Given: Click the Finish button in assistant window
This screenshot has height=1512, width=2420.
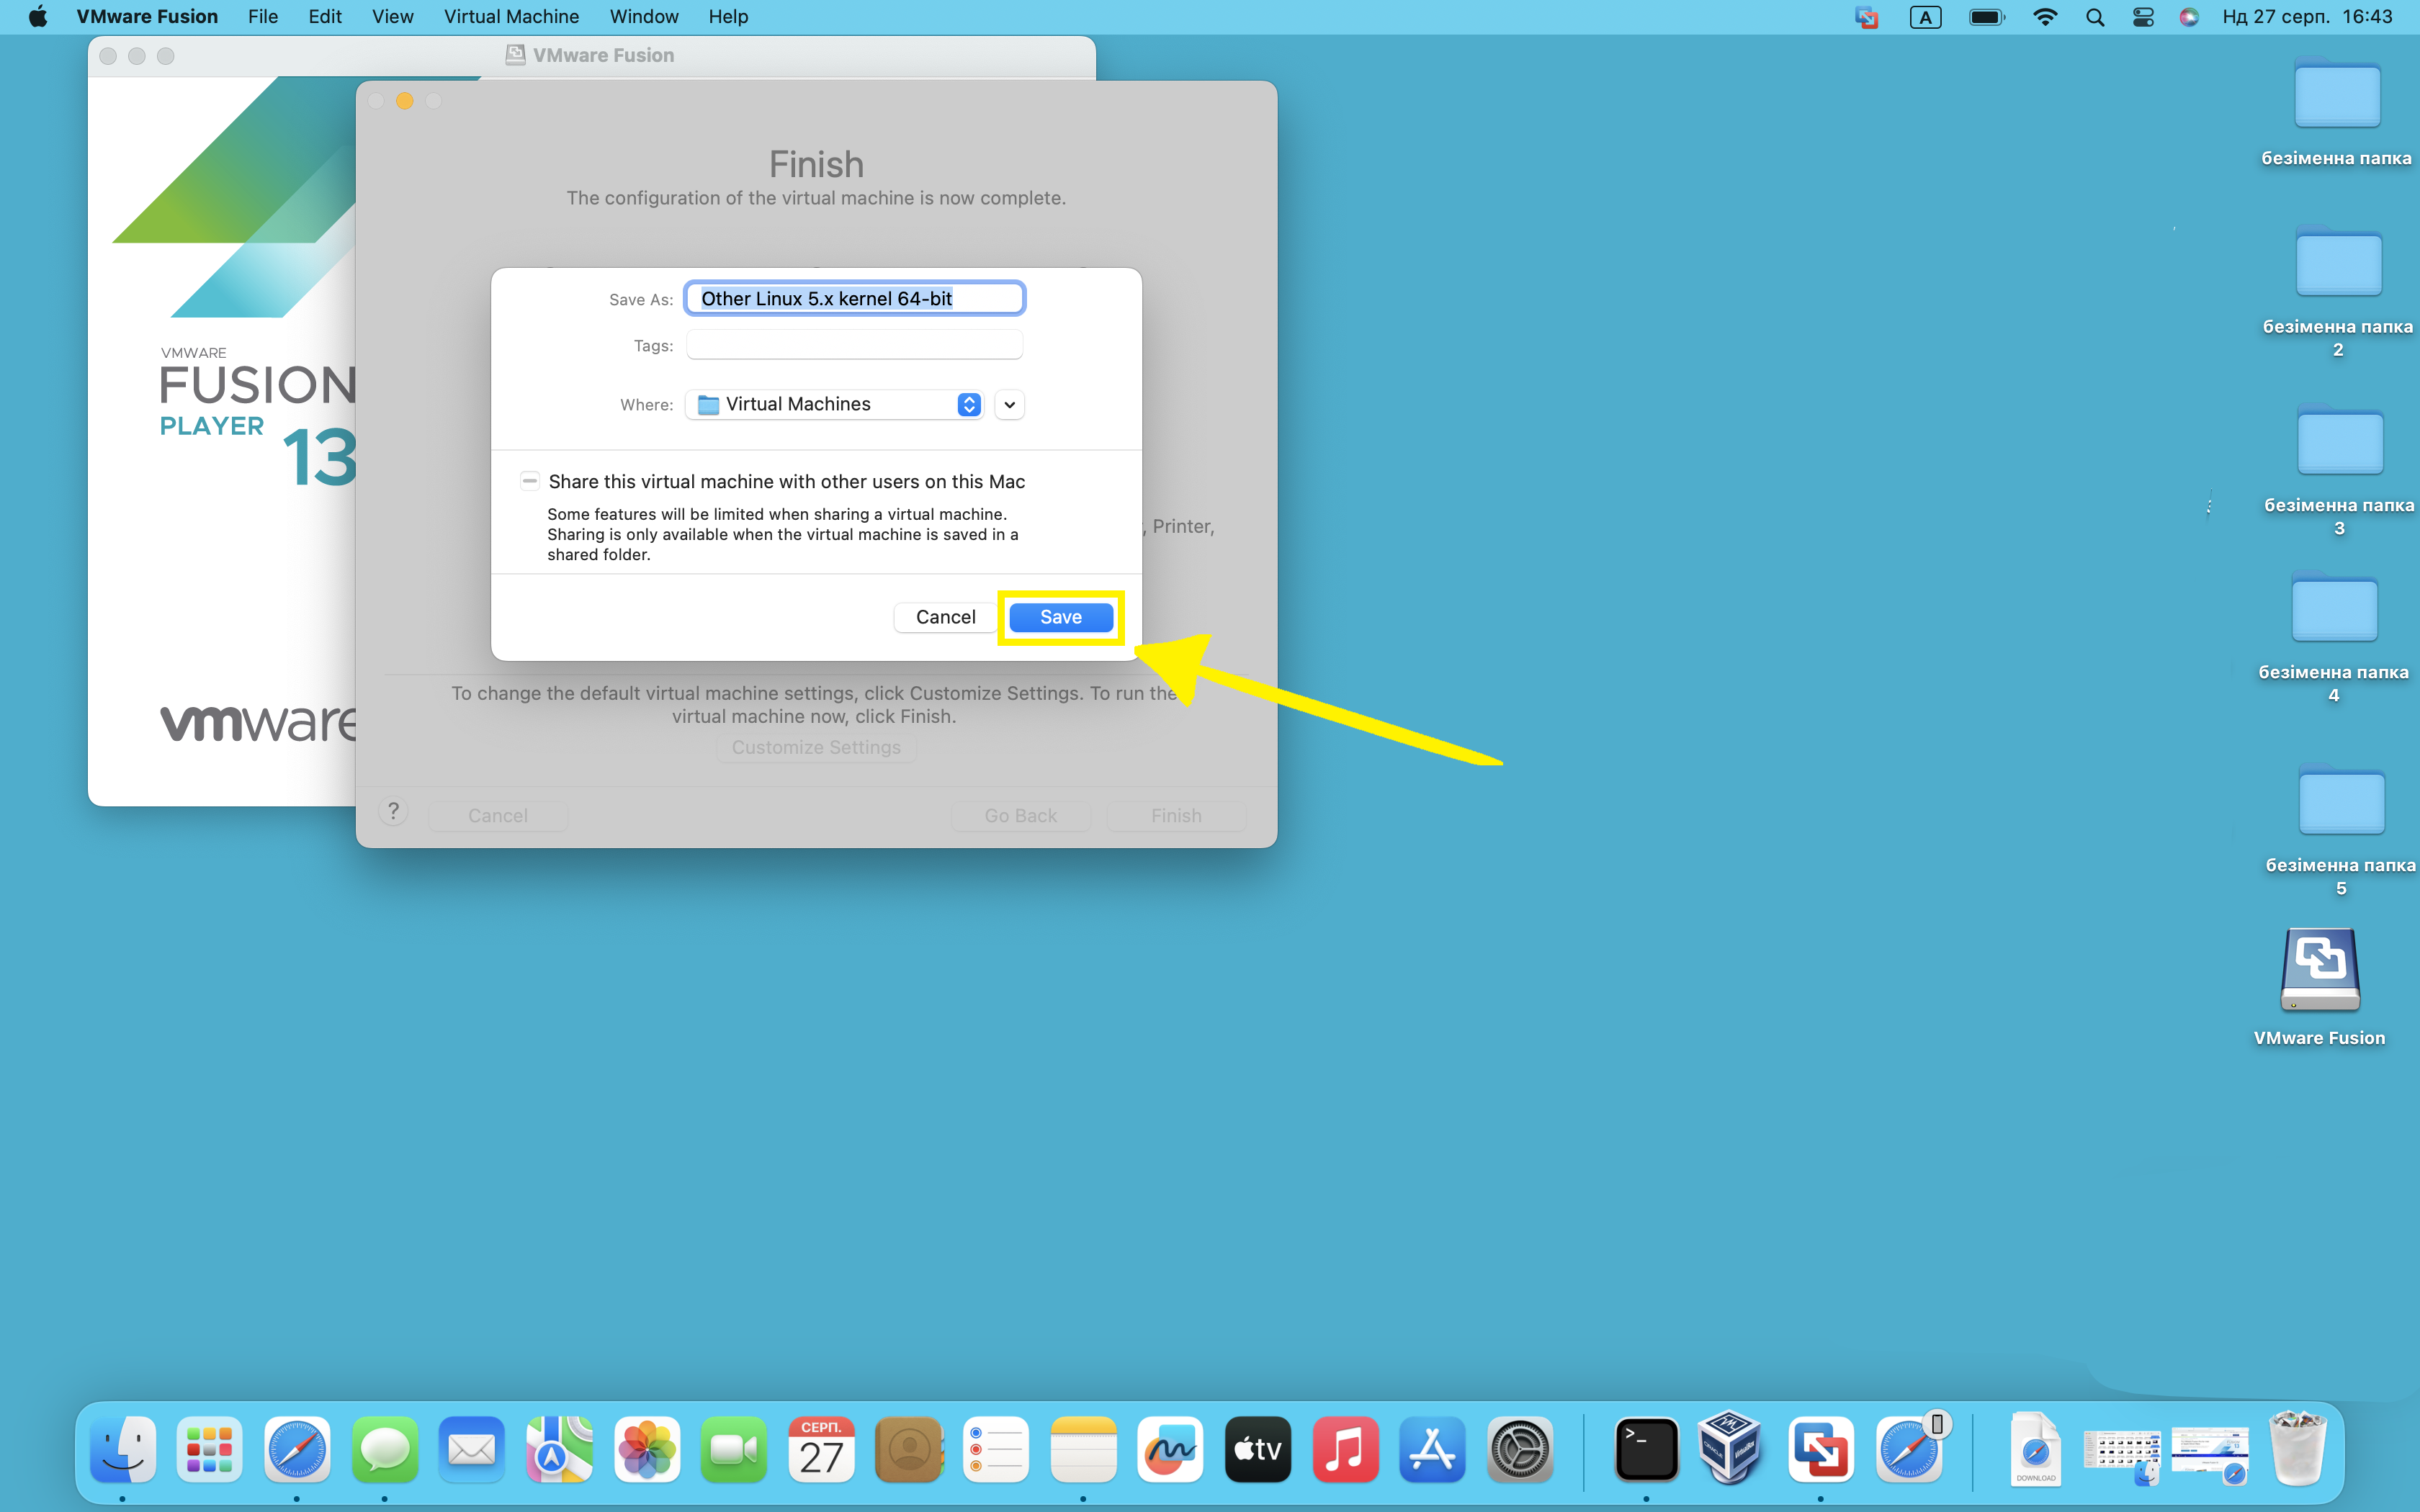Looking at the screenshot, I should point(1176,815).
